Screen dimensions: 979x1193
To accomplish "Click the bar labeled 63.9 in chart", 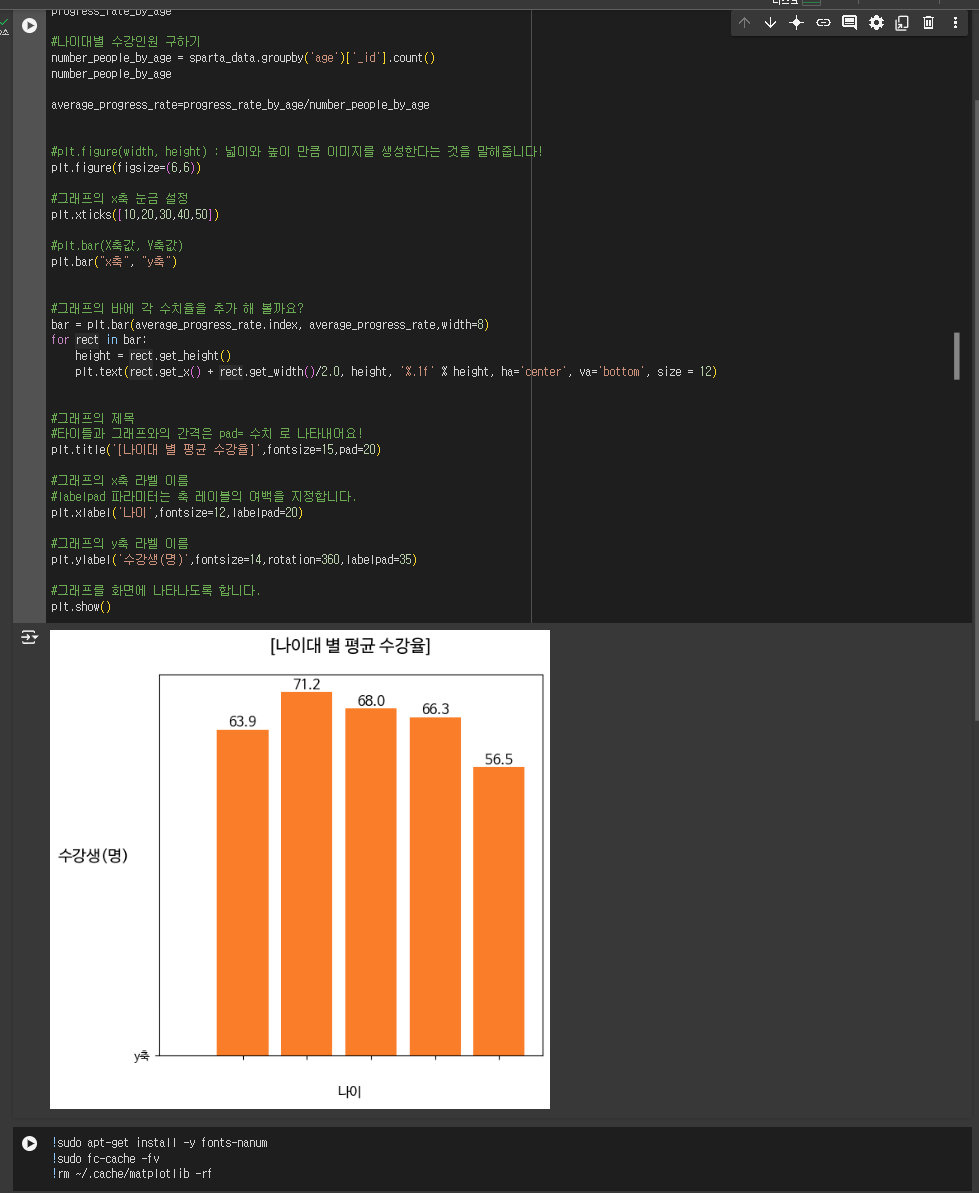I will (243, 892).
